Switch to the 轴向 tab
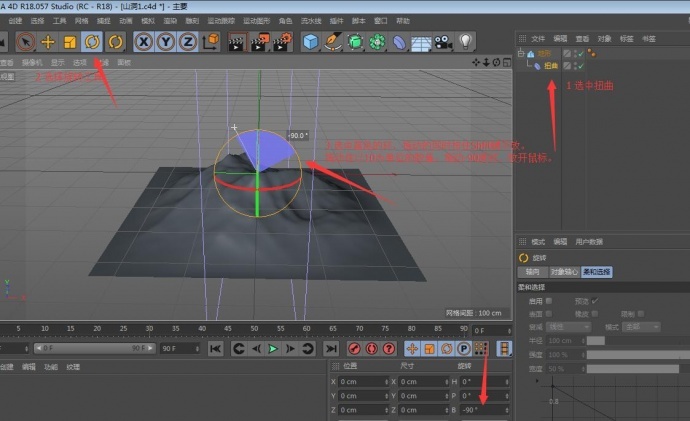The width and height of the screenshot is (690, 421). 532,272
